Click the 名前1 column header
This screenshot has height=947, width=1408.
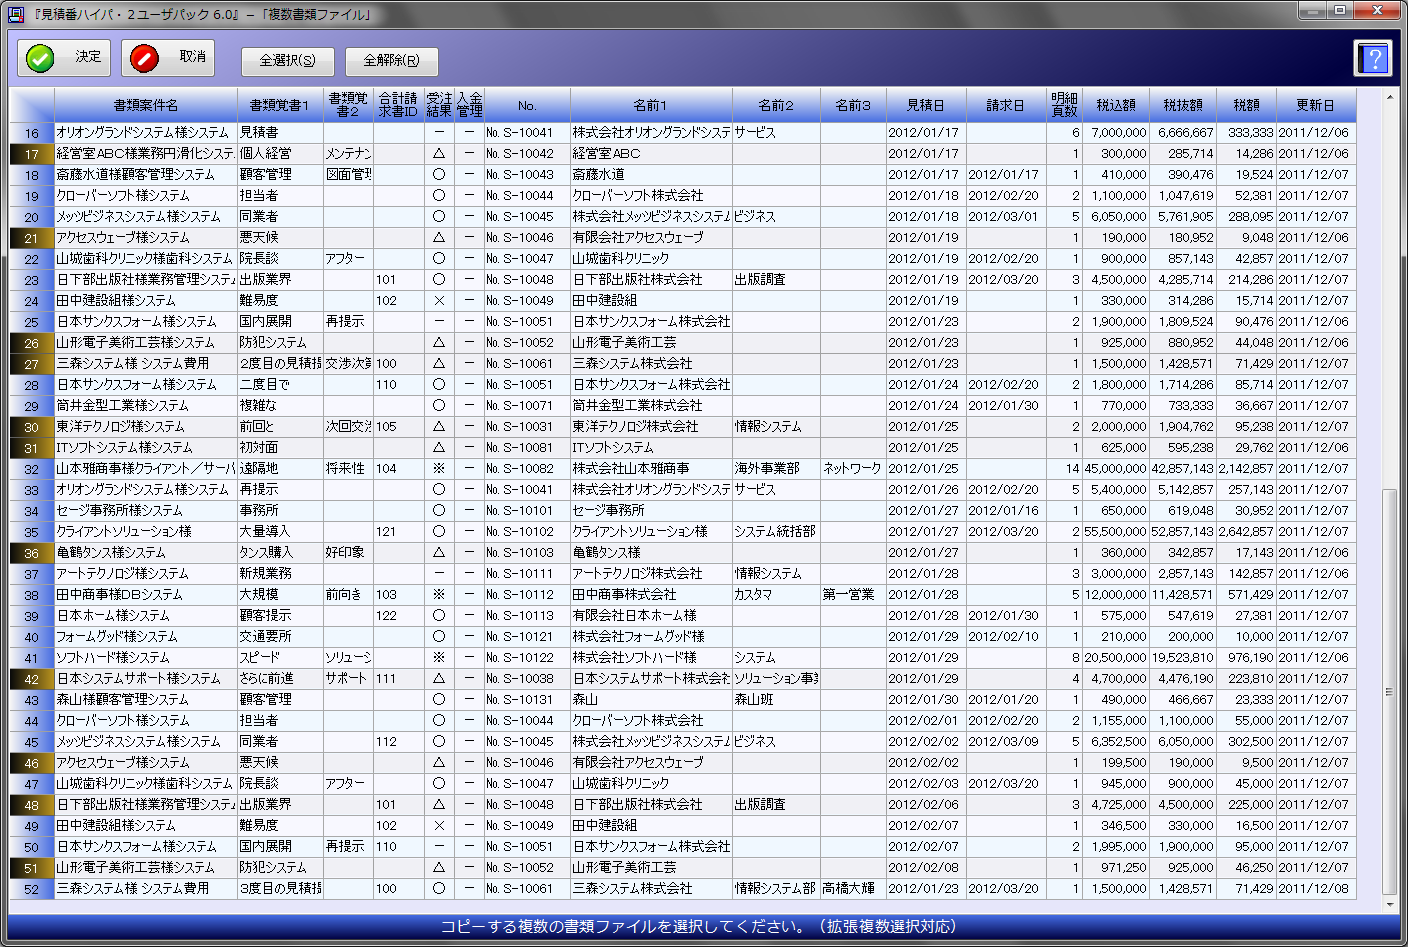[x=651, y=105]
